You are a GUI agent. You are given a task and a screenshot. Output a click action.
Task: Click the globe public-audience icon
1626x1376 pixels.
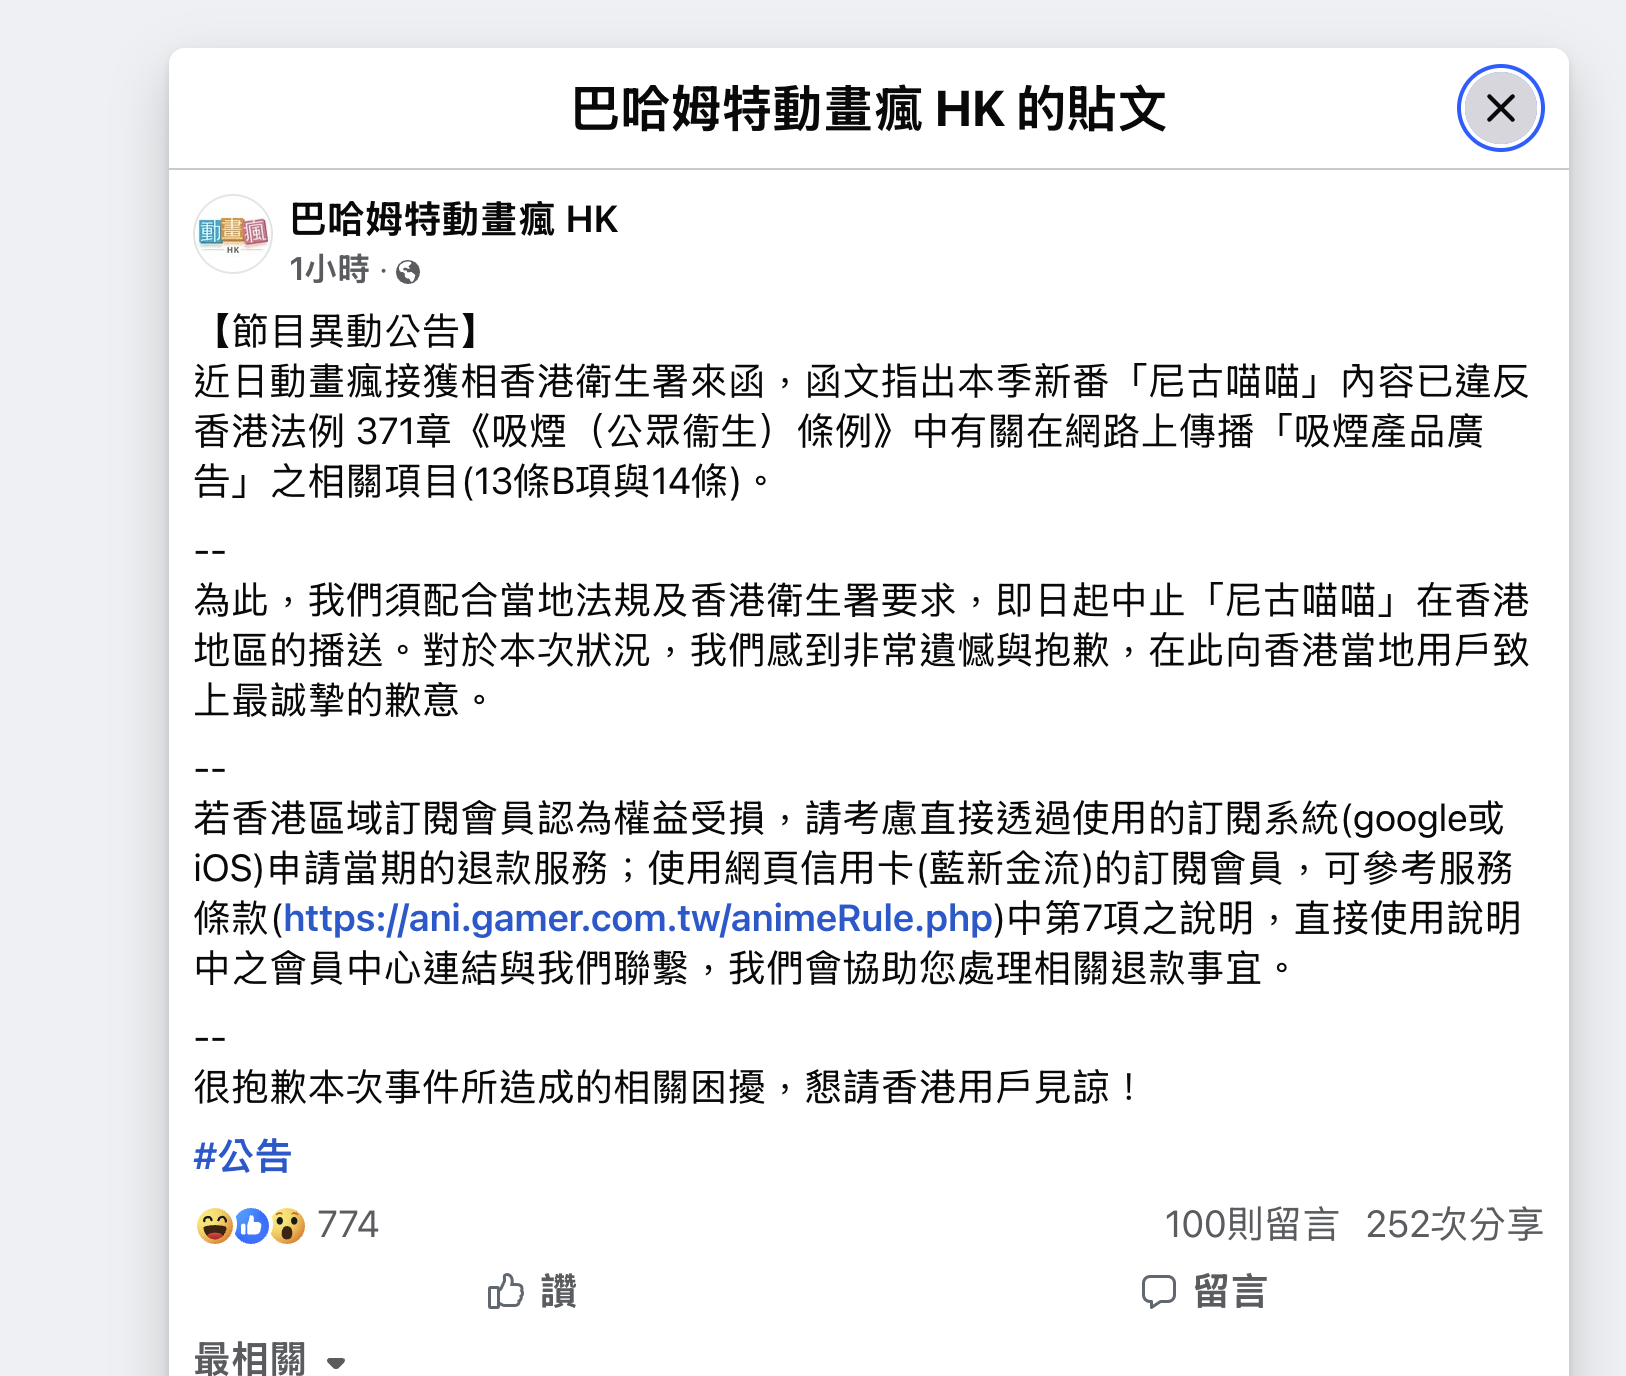408,271
